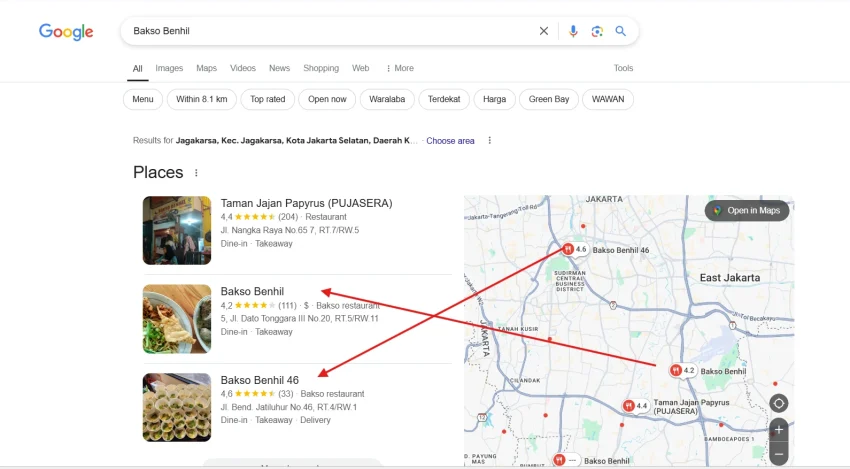850x469 pixels.
Task: Zoom out the map with minus button
Action: [779, 454]
